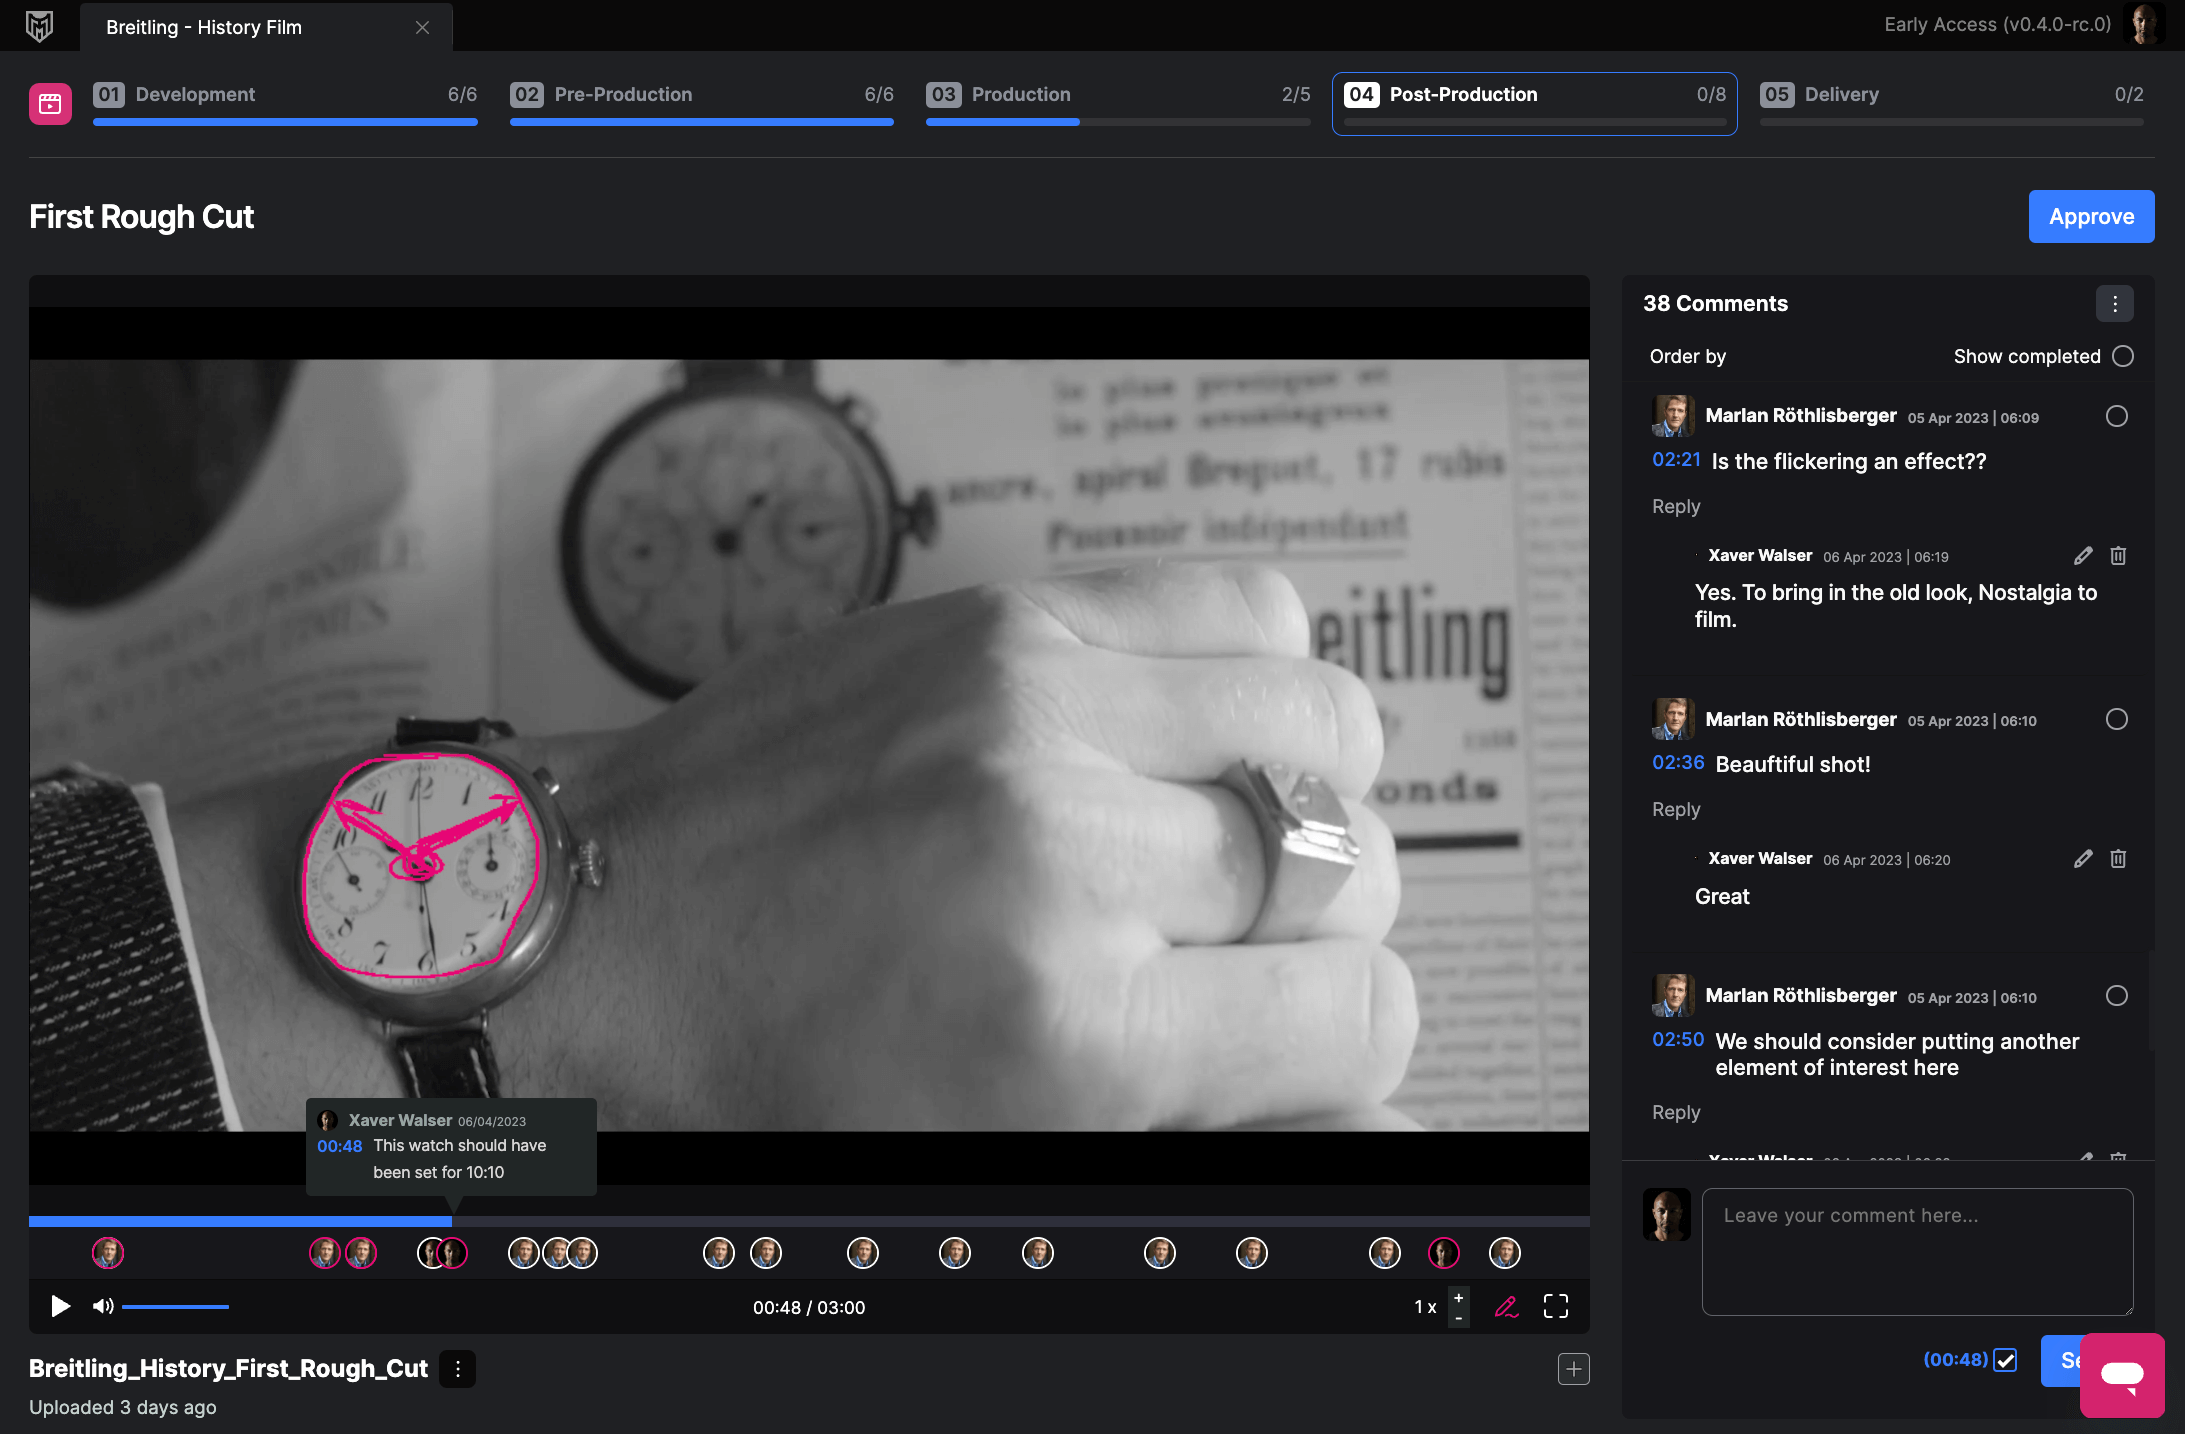This screenshot has height=1434, width=2185.
Task: Mute the video volume icon
Action: click(103, 1306)
